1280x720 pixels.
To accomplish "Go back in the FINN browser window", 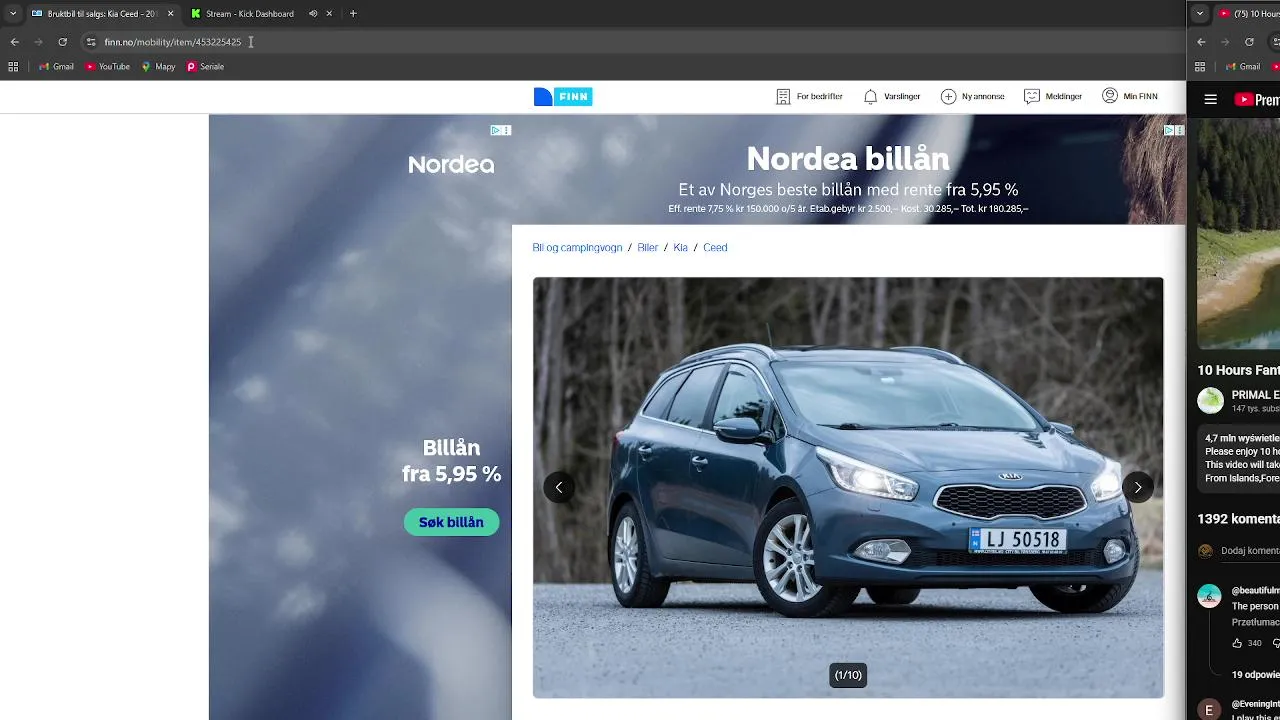I will coord(14,42).
